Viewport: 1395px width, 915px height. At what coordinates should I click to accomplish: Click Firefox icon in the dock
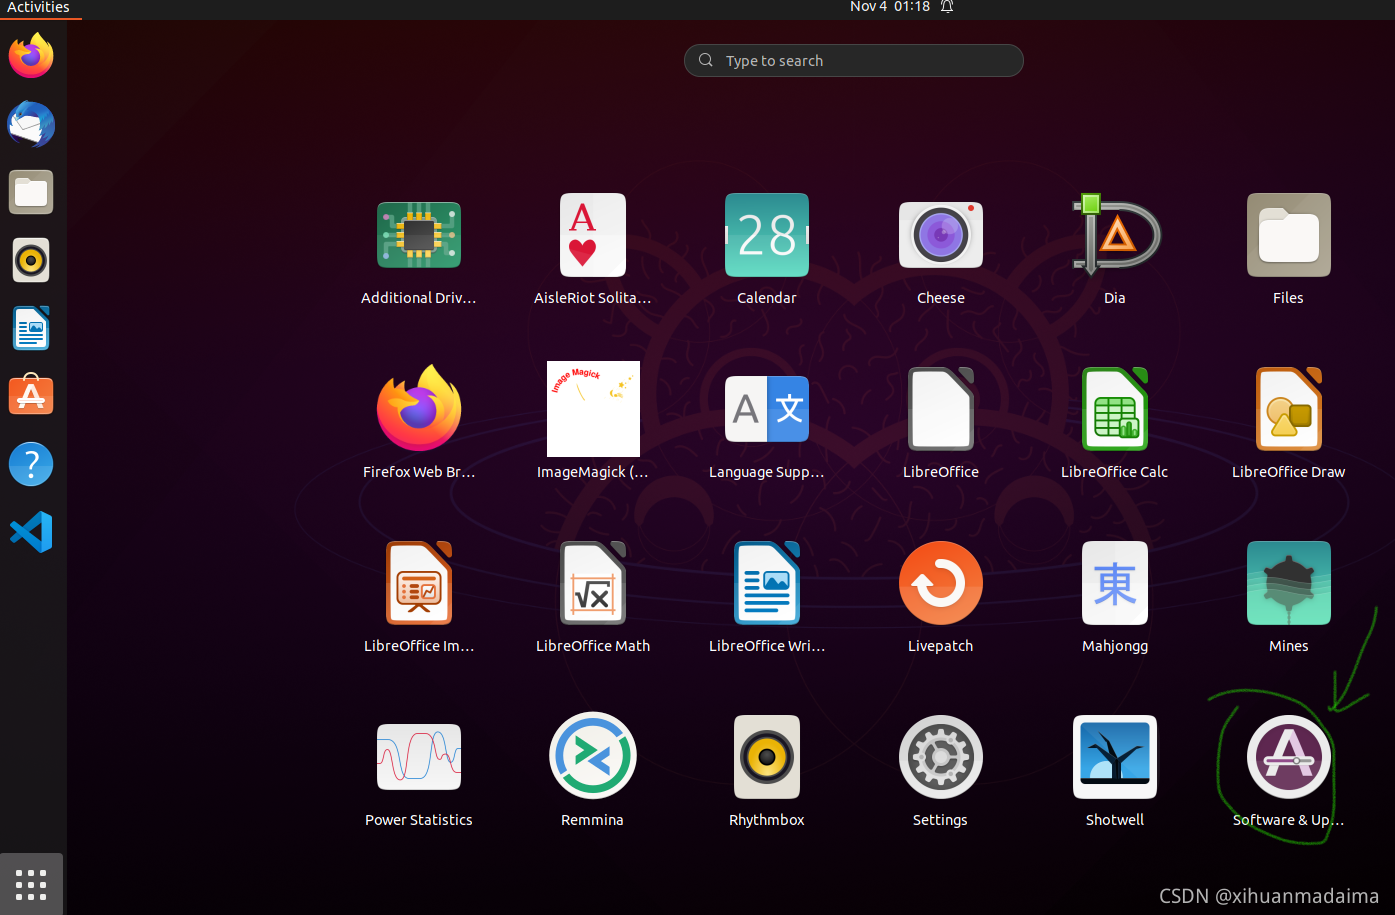point(31,55)
